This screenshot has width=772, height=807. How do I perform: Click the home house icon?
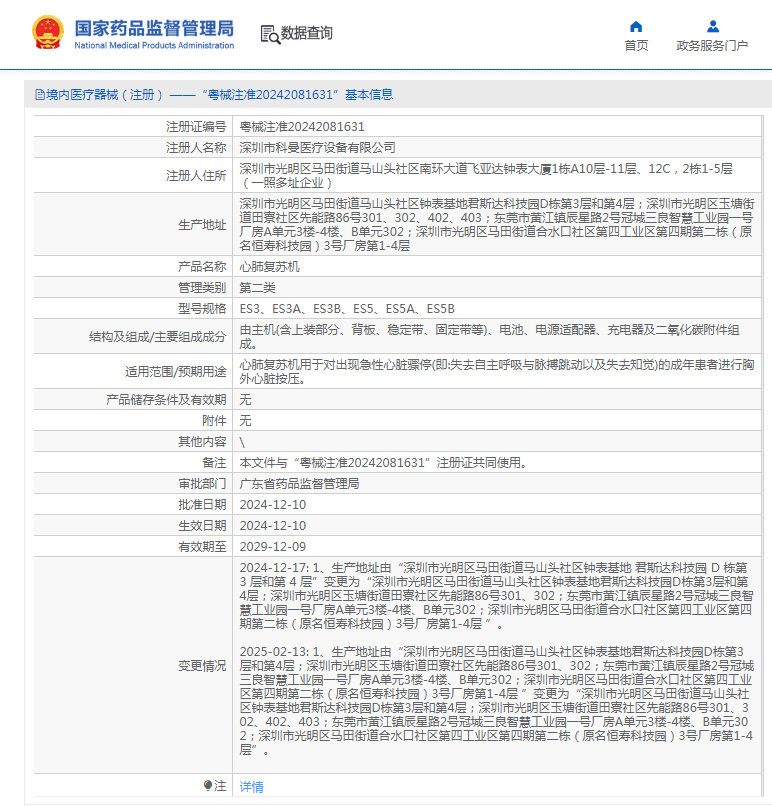click(636, 27)
